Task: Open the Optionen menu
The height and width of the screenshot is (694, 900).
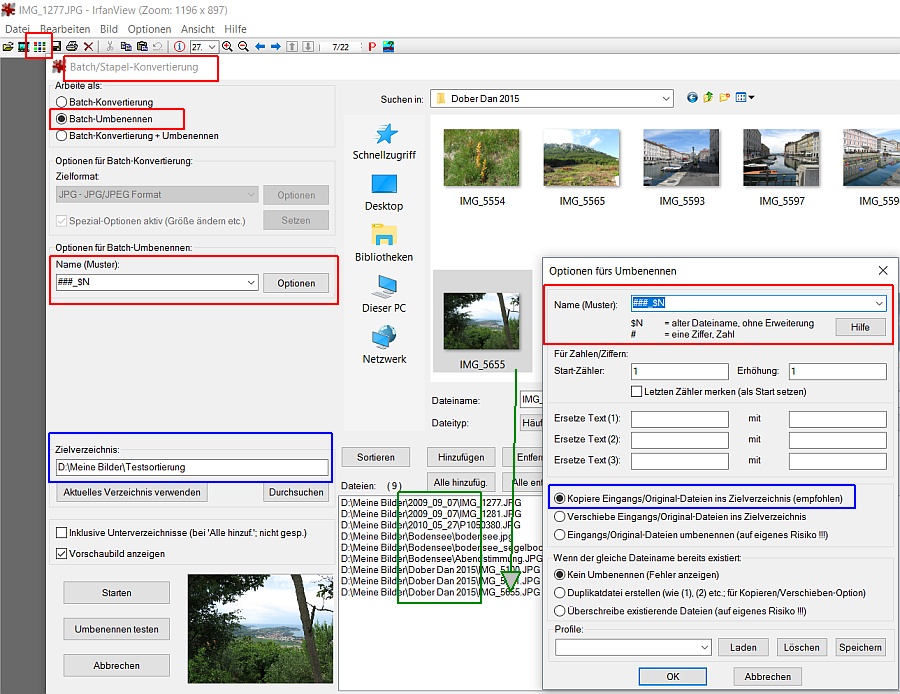Action: pos(149,29)
